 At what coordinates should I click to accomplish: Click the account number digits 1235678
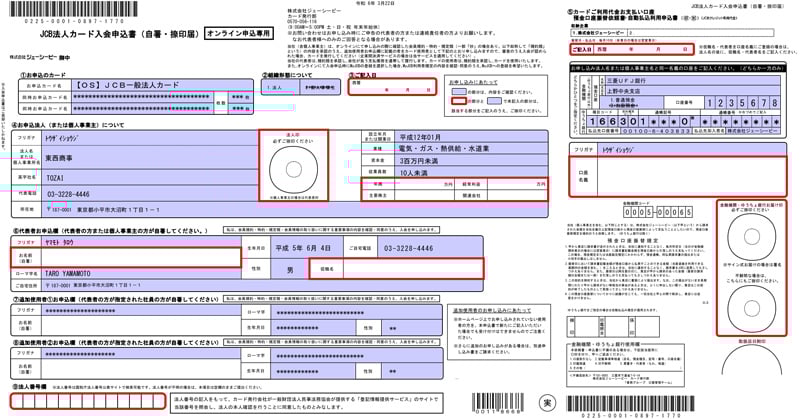coord(743,103)
